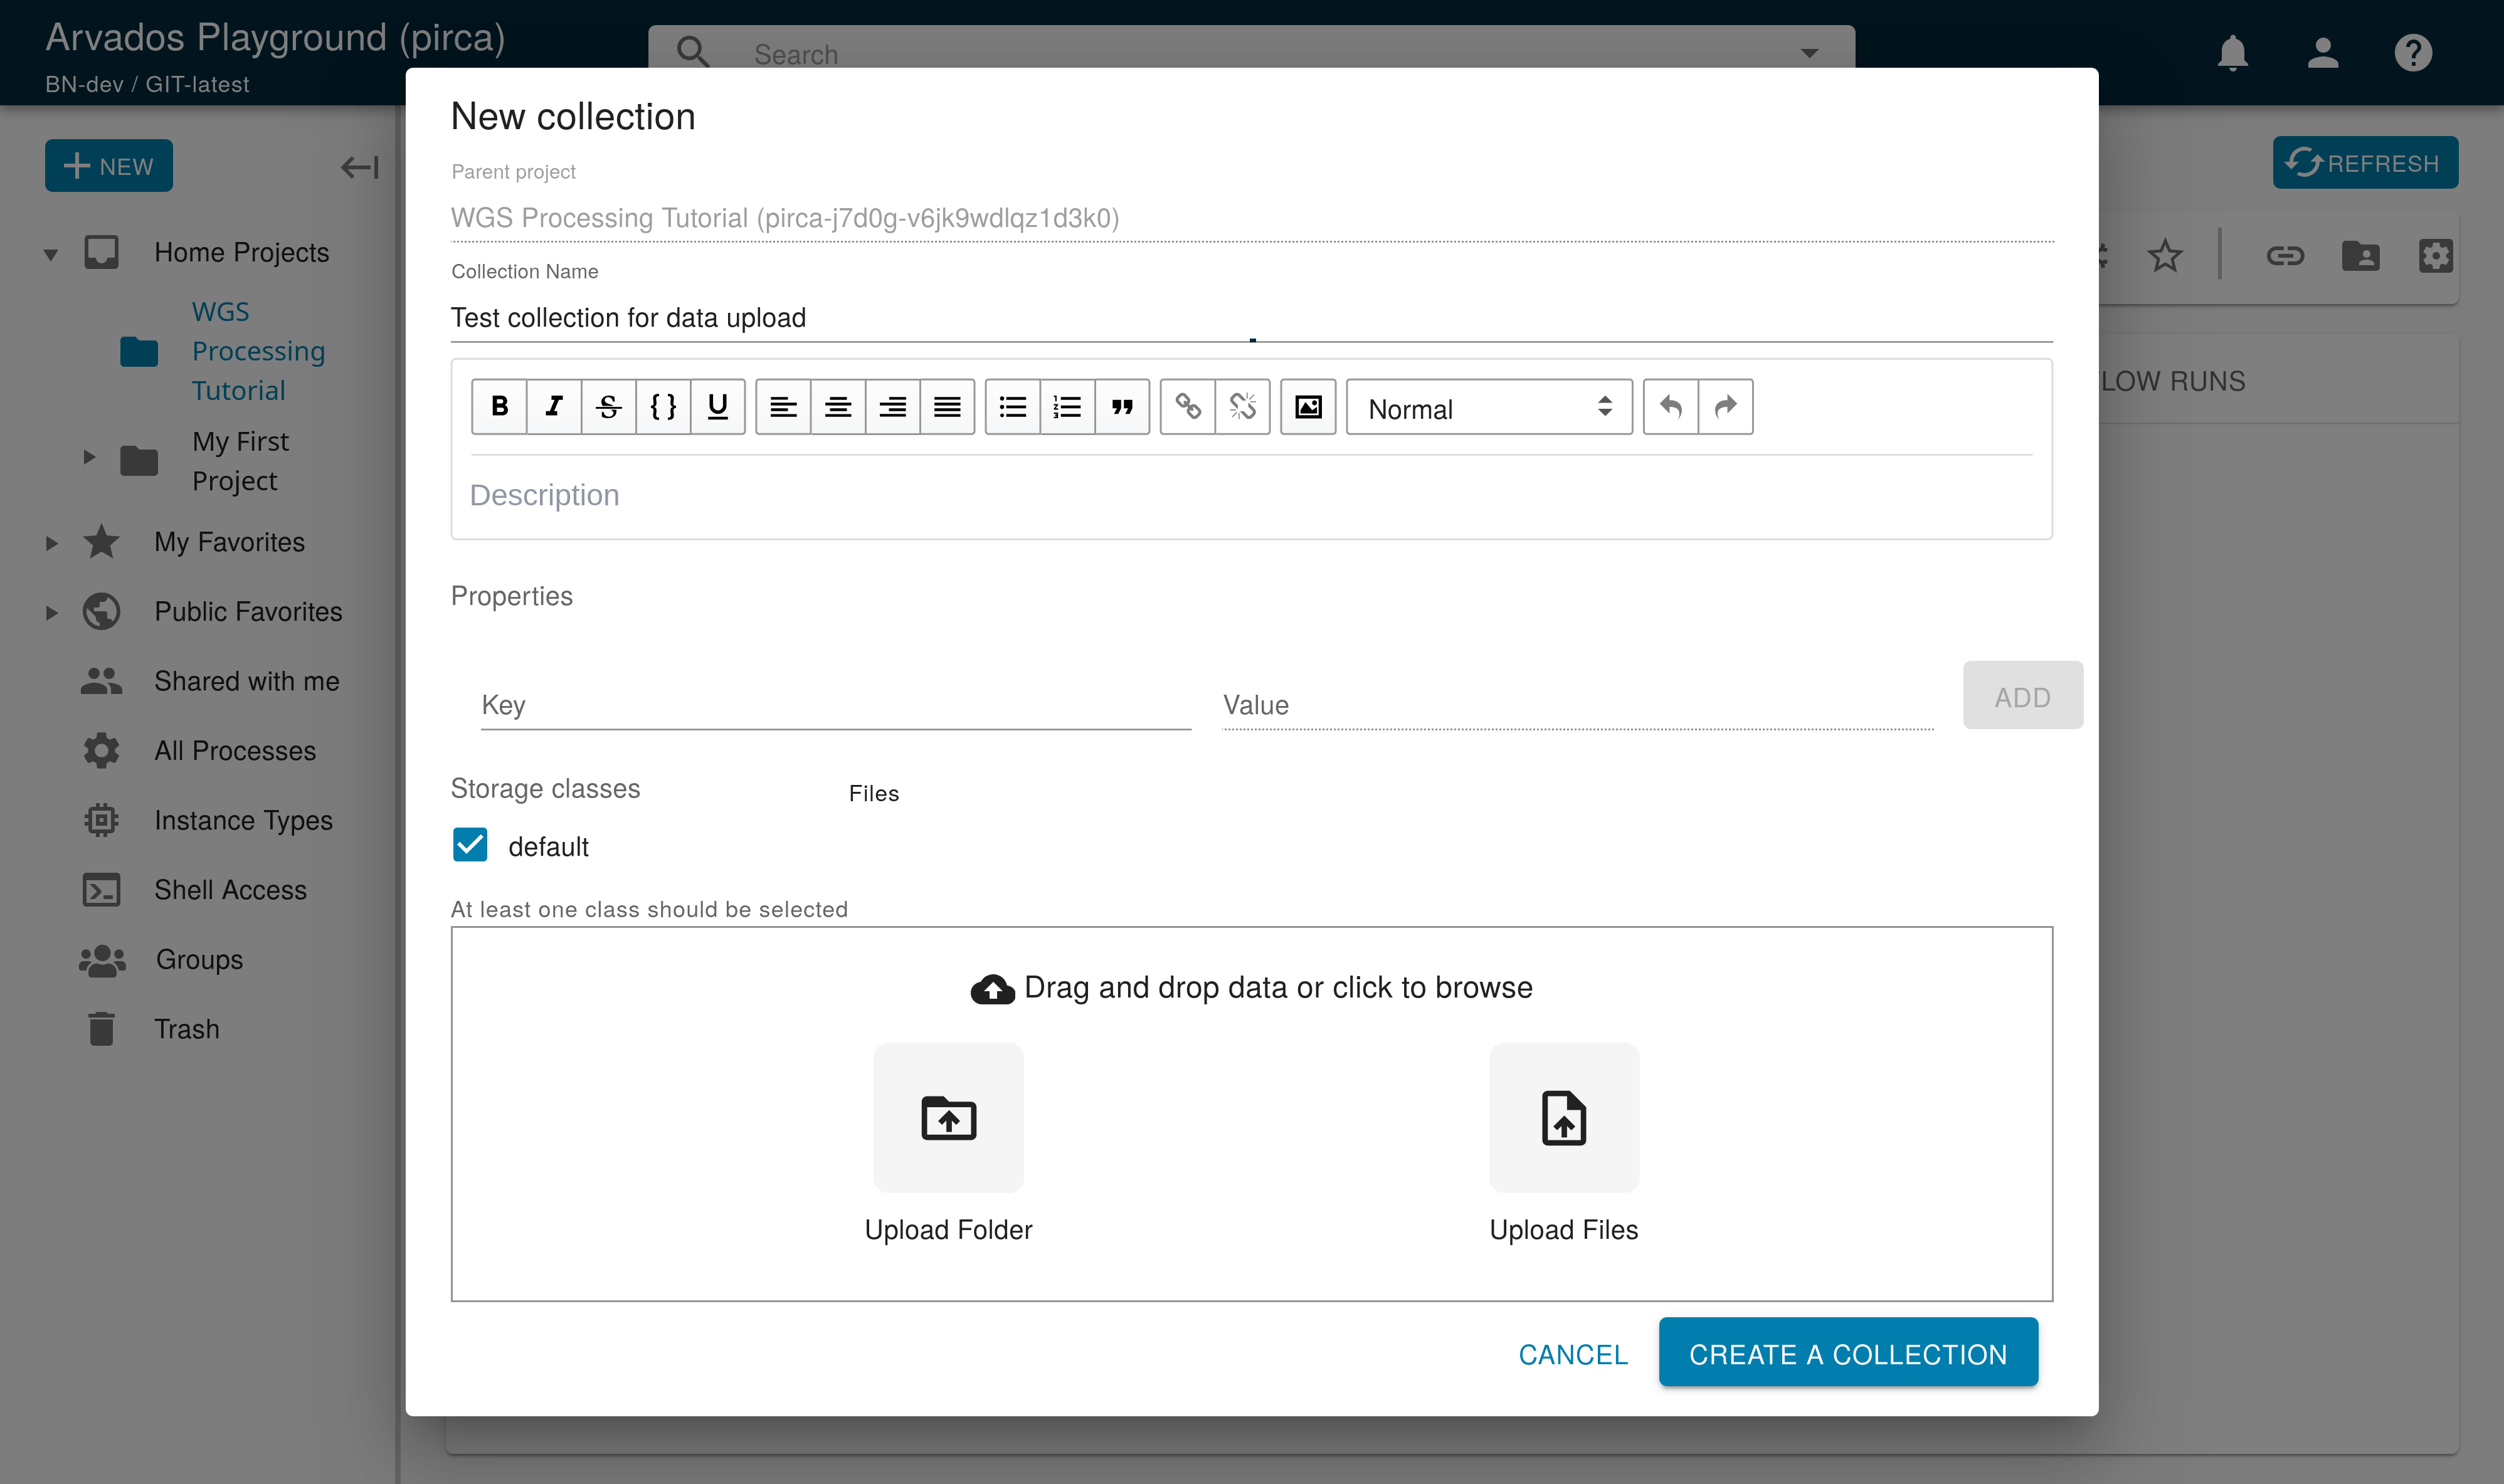Viewport: 2504px width, 1484px height.
Task: Add a blockquote to the description
Action: [x=1122, y=406]
